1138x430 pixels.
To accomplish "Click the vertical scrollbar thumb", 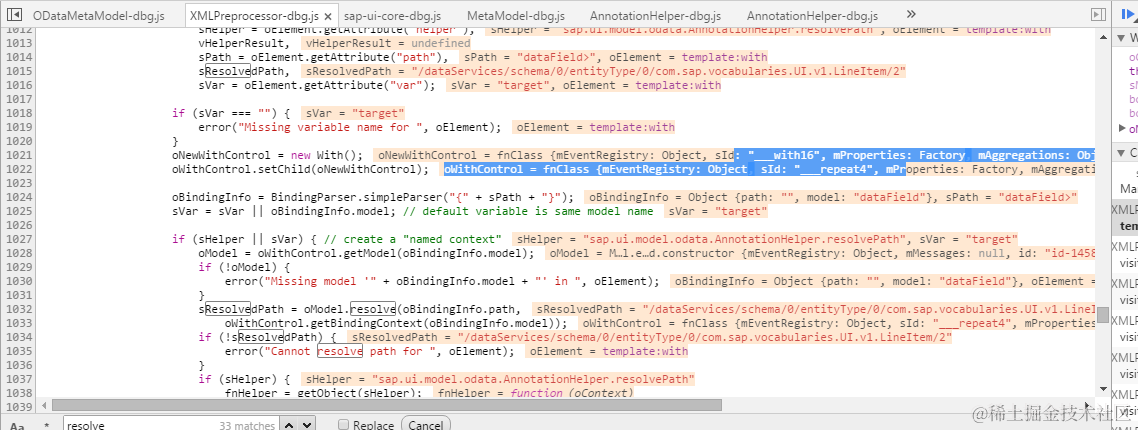I will (1103, 315).
